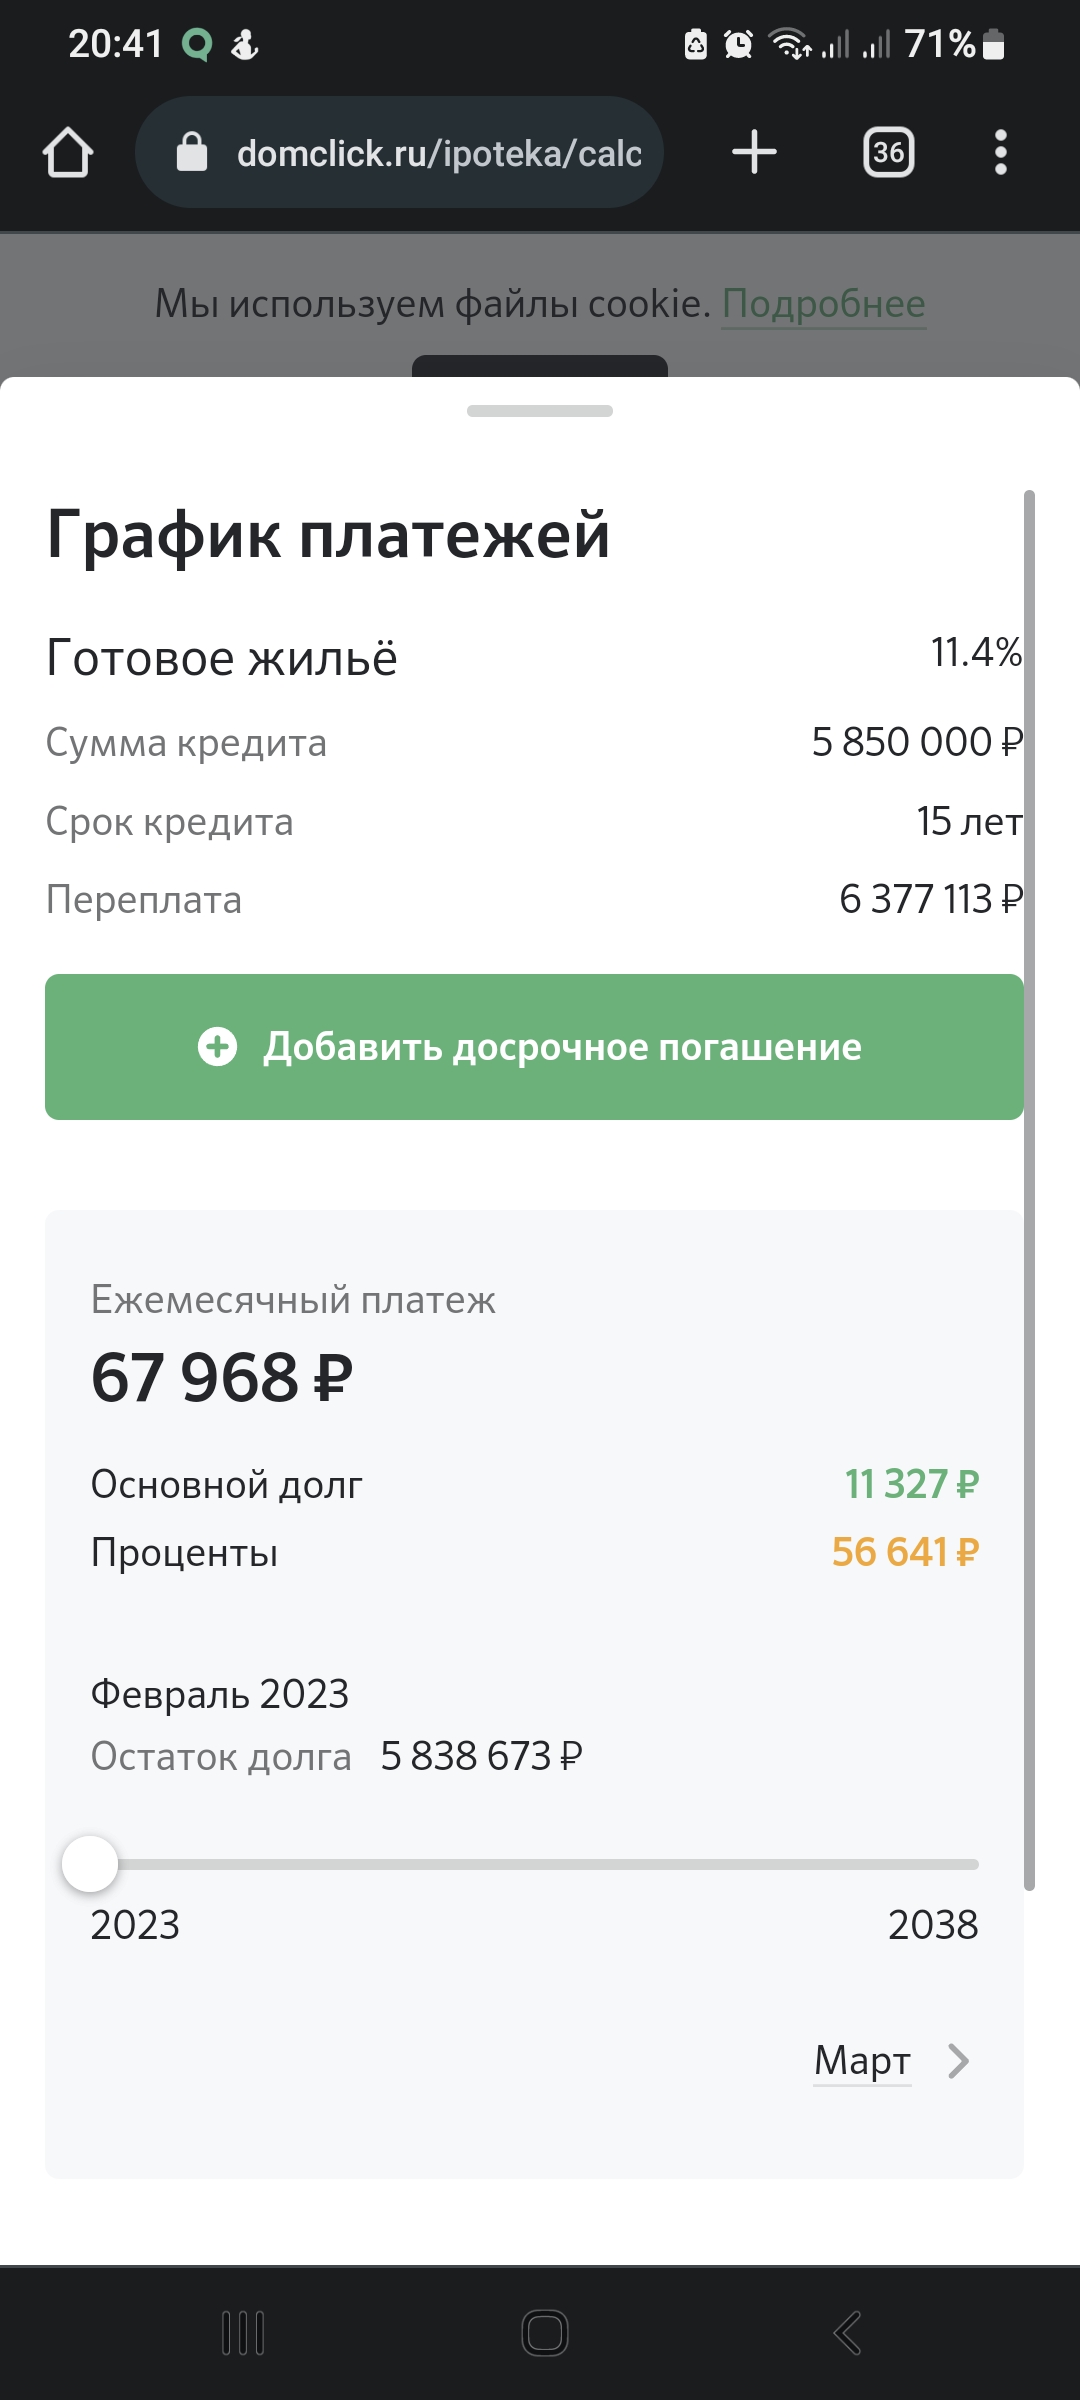Go to next month Март
This screenshot has height=2400, width=1080.
pos(862,2061)
